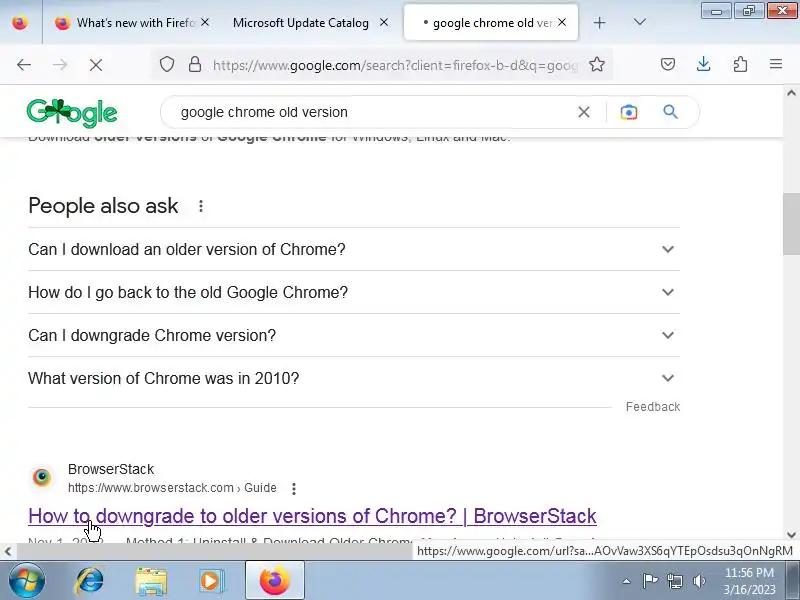This screenshot has height=600, width=800.
Task: Click the vertical scrollbar up arrow
Action: (791, 93)
